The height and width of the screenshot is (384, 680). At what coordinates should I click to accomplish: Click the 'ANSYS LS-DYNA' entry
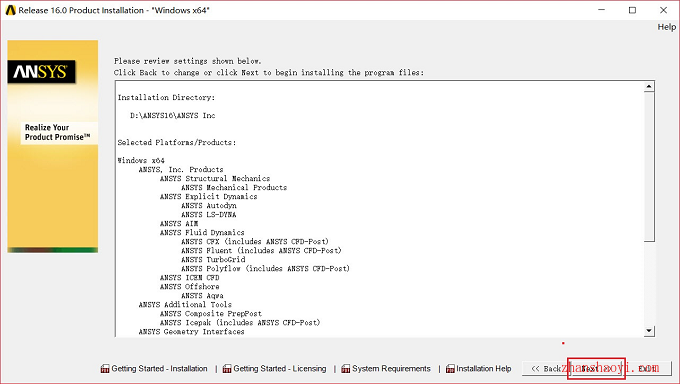point(209,215)
